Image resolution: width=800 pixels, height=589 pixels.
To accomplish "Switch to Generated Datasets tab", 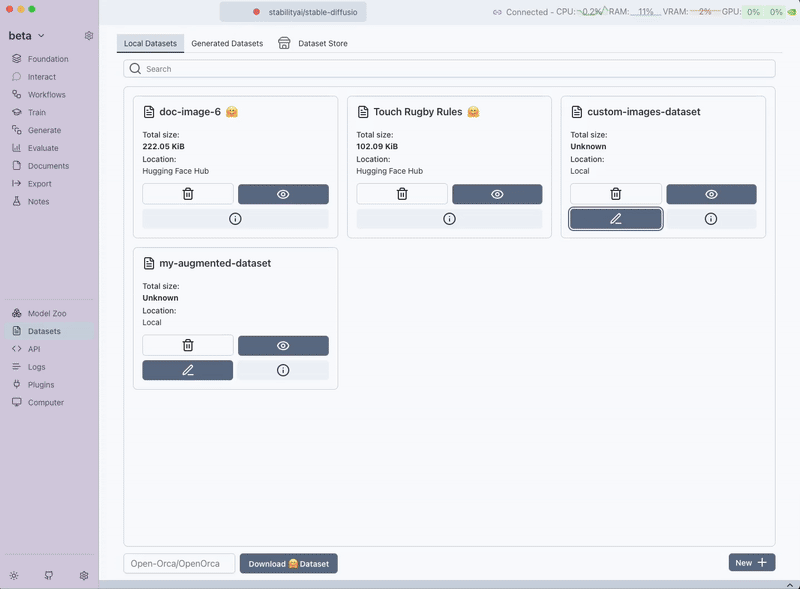I will pyautogui.click(x=227, y=44).
